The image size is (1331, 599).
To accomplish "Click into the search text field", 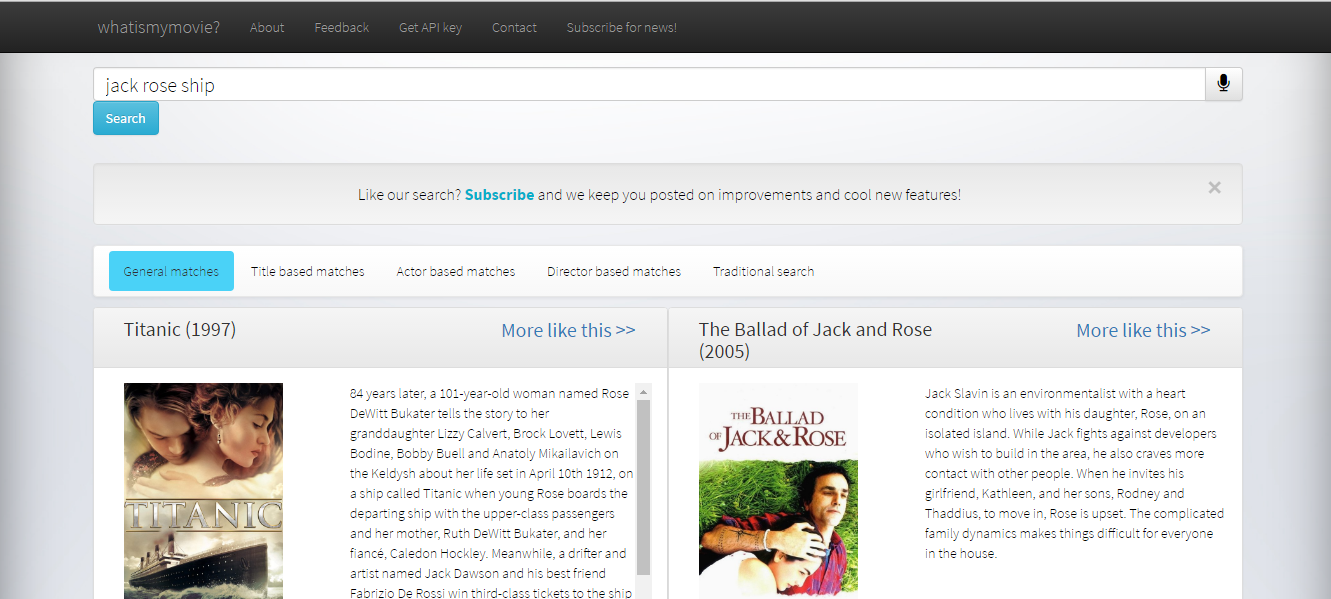I will [x=649, y=84].
